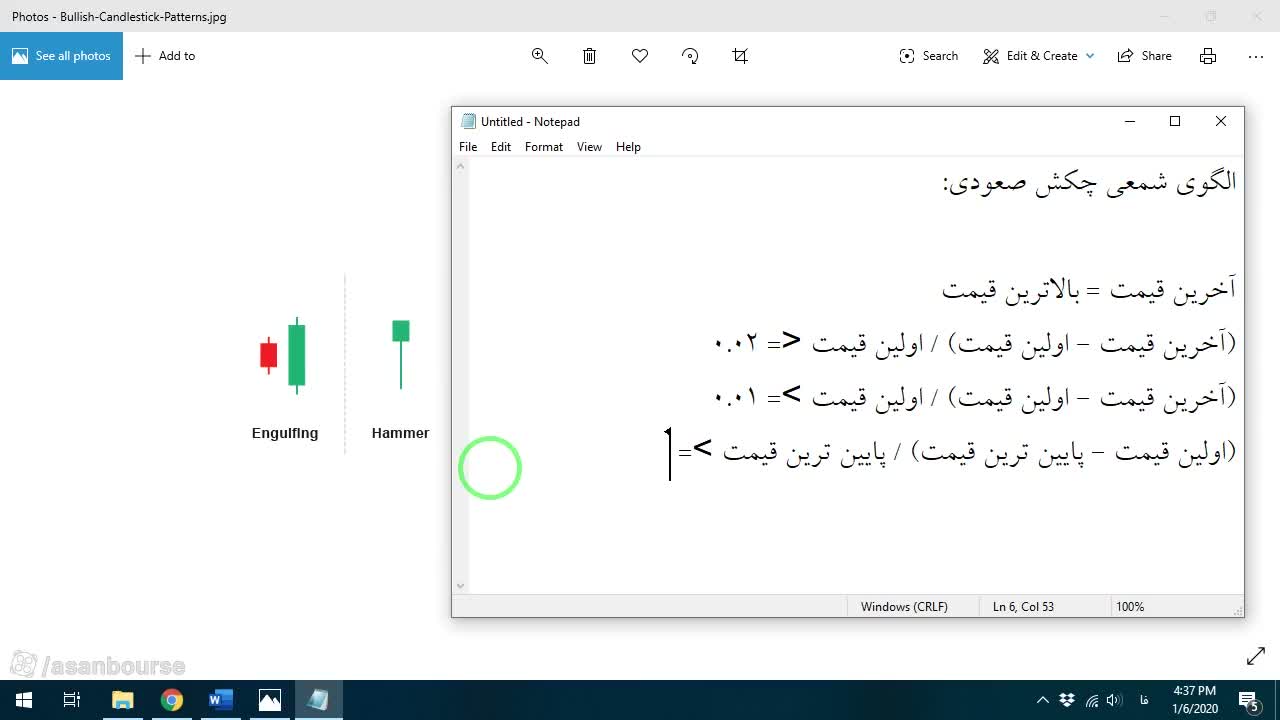Click the green Hammer candlestick image
This screenshot has width=1280, height=720.
click(401, 354)
